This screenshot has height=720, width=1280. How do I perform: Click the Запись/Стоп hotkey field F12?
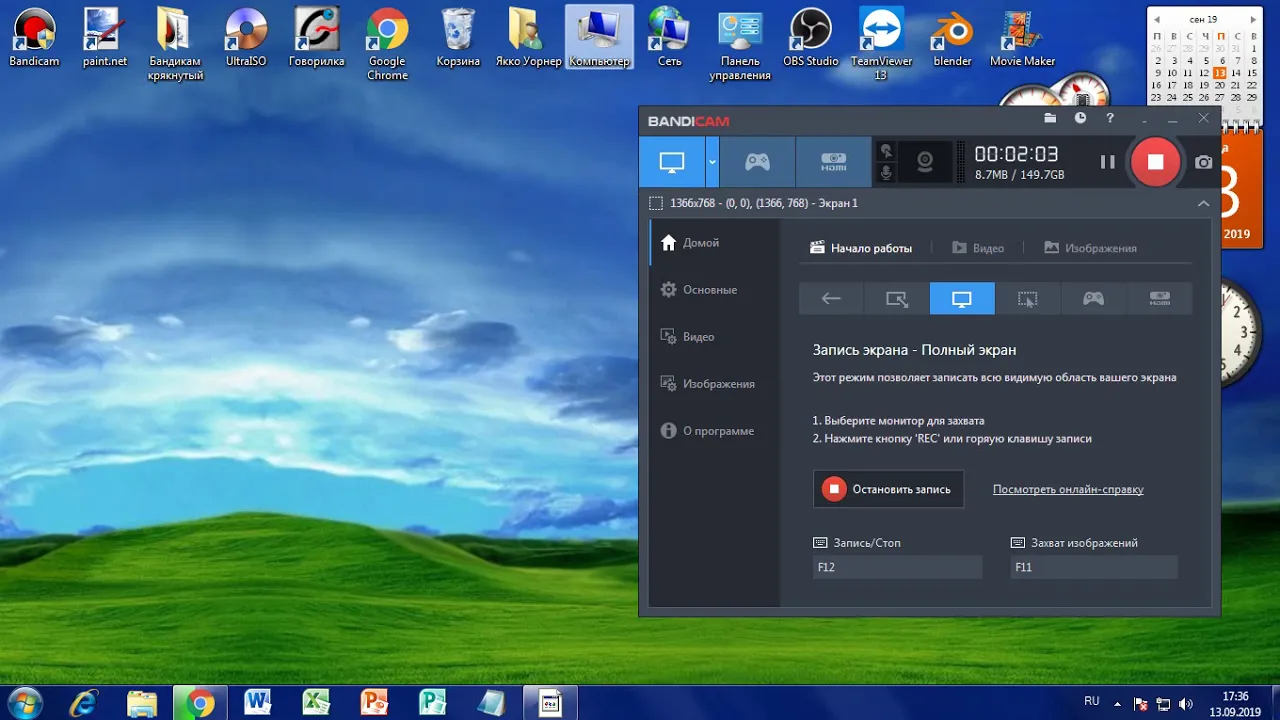(x=897, y=567)
